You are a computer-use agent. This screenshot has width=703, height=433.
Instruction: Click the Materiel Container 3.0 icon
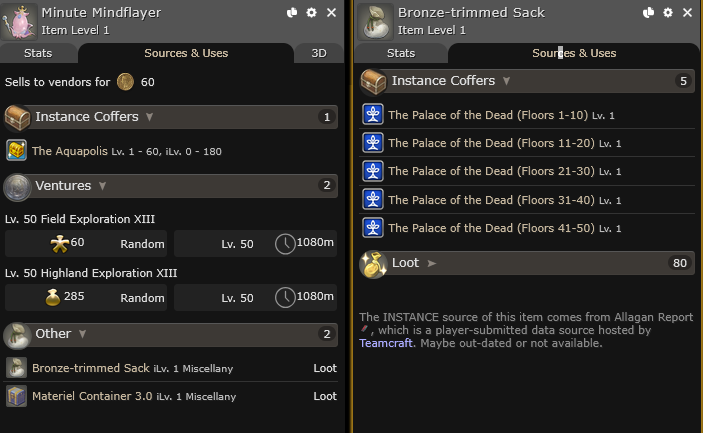click(x=16, y=396)
